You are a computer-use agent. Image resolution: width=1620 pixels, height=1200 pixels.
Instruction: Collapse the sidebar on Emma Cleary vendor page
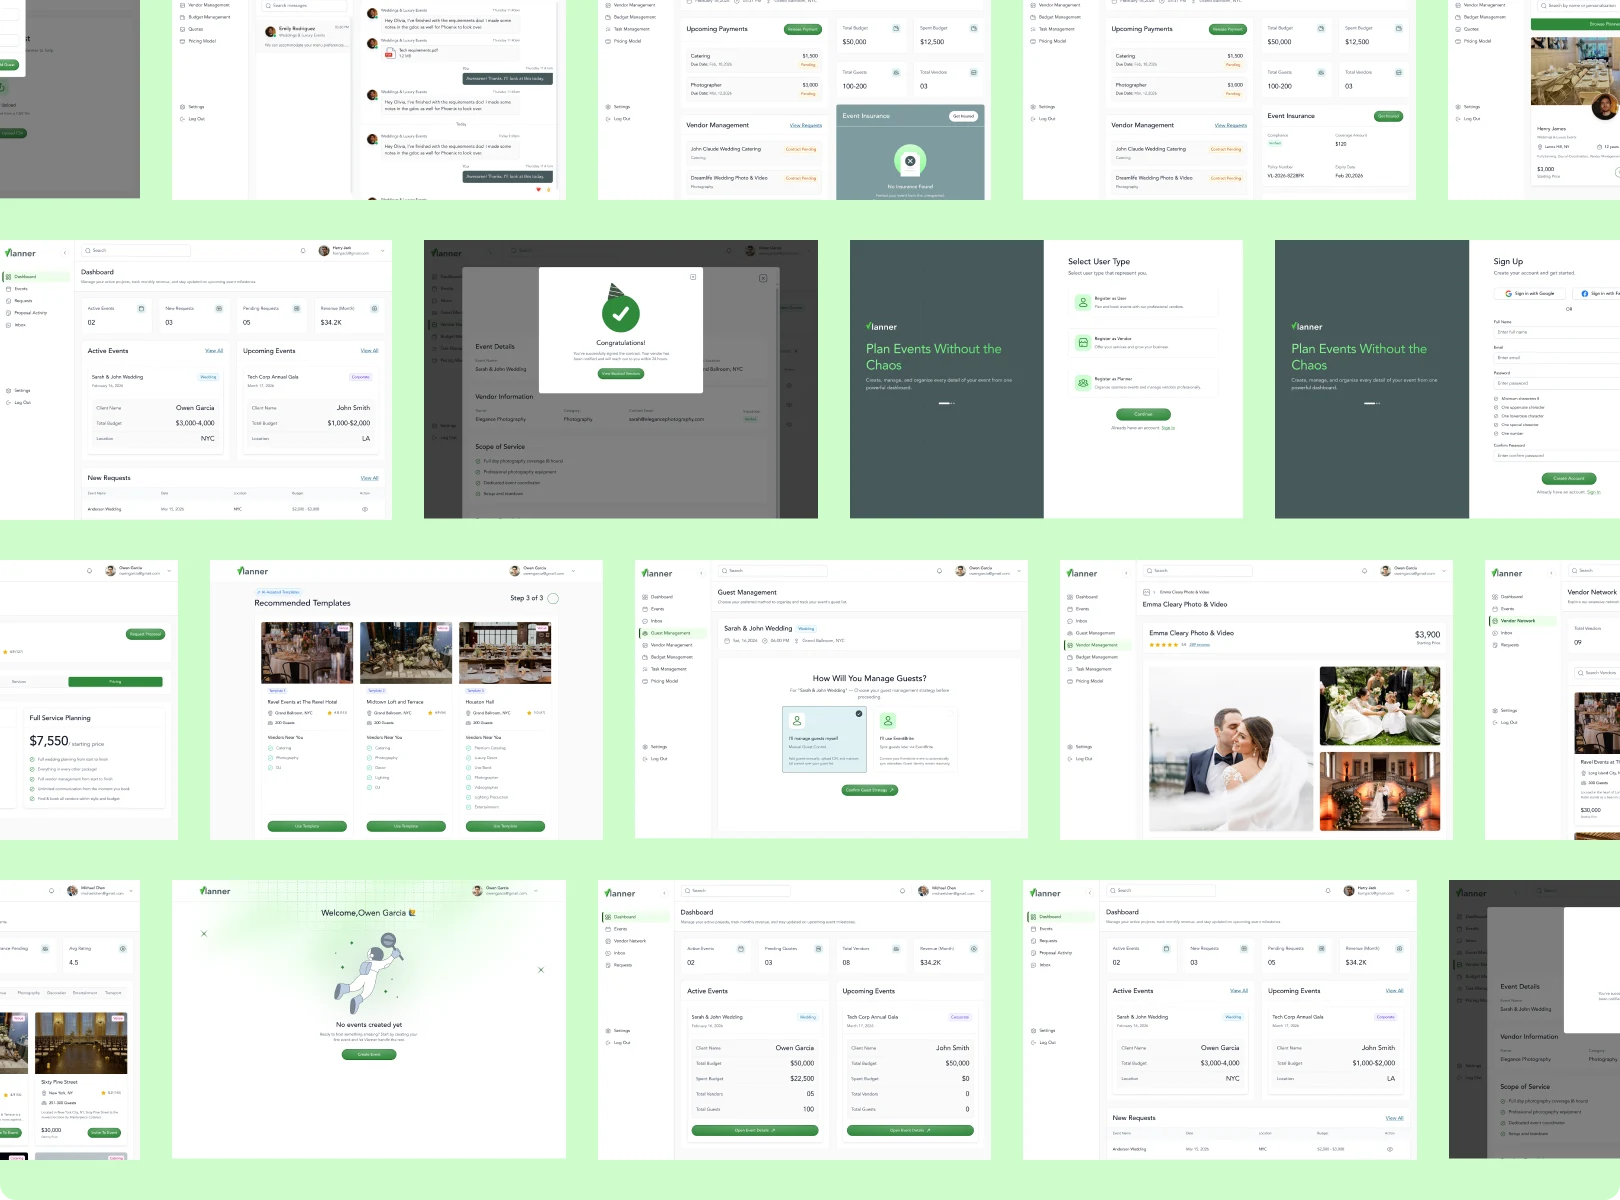[x=1126, y=573]
